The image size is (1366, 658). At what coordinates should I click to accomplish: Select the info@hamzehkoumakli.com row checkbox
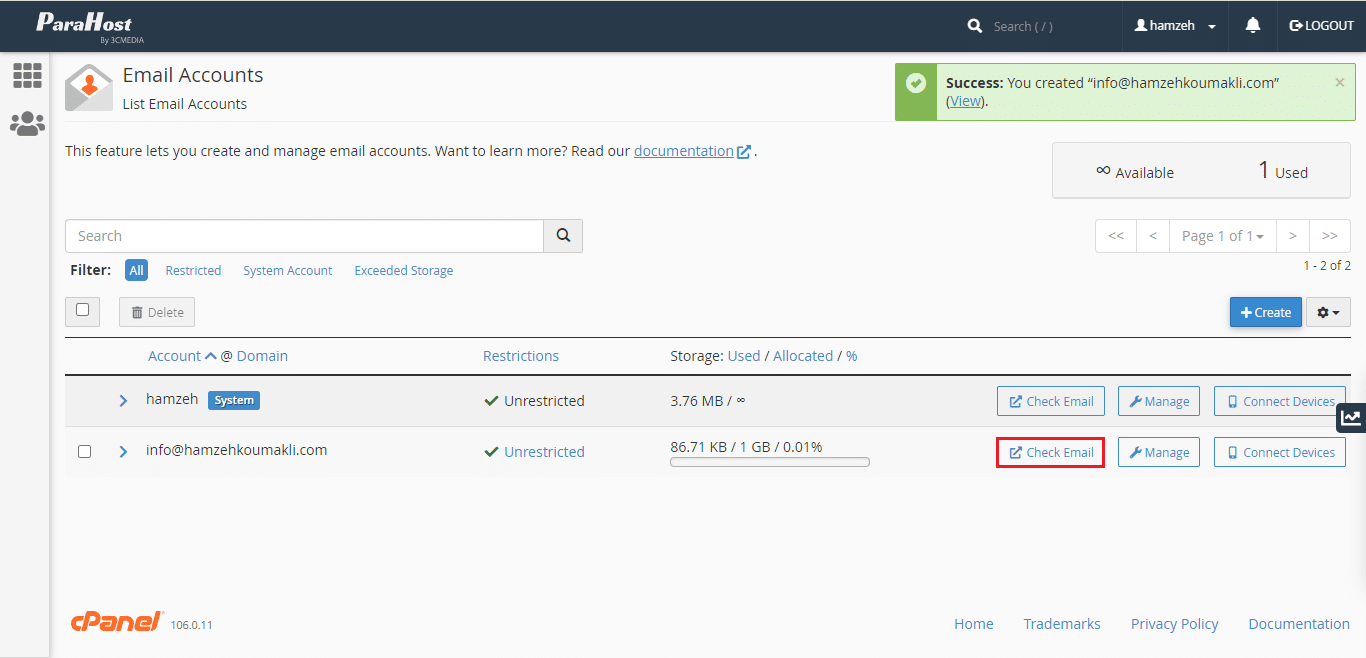pos(85,452)
